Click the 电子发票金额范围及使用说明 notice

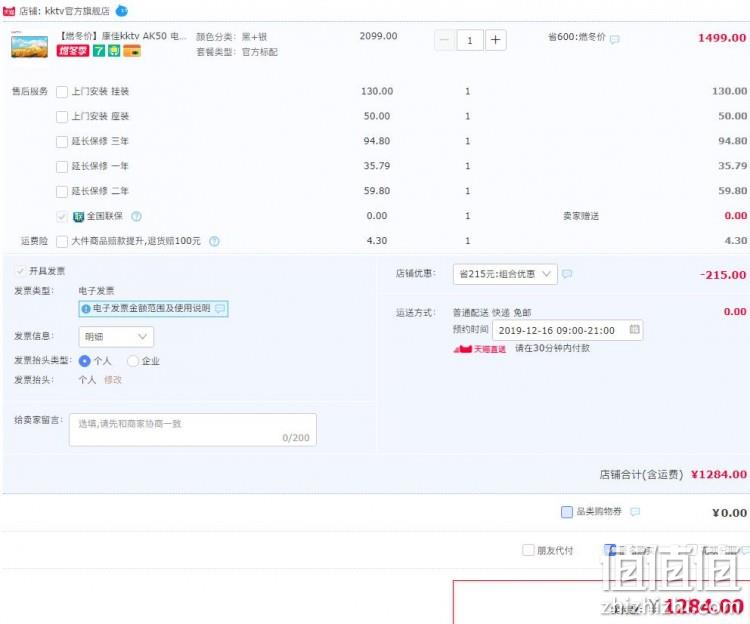pos(153,308)
